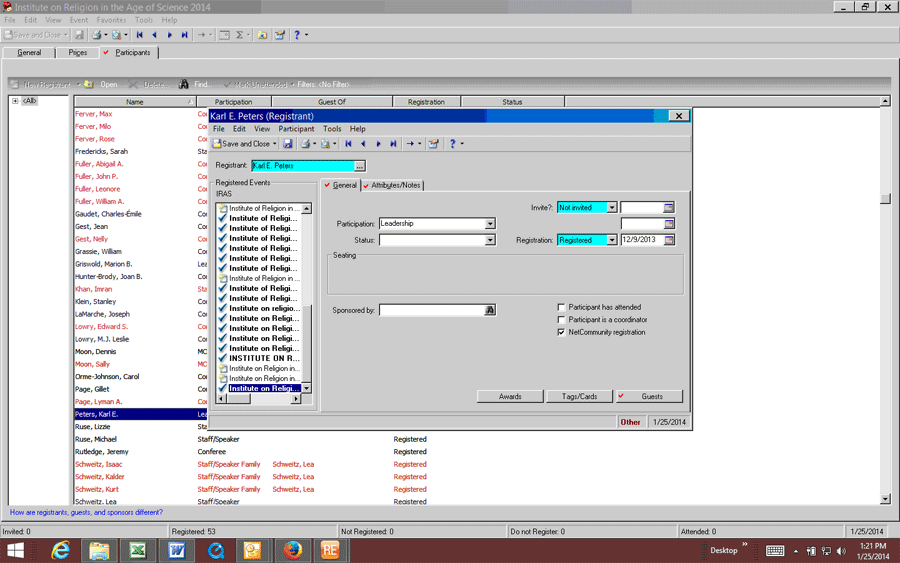Switch to the Prices tab in main window
The width and height of the screenshot is (900, 563).
click(77, 53)
